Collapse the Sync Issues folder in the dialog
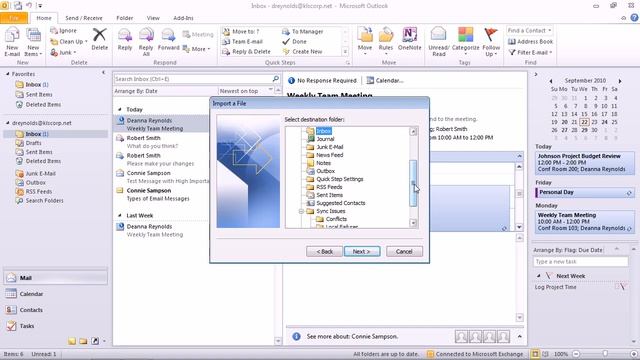Viewport: 640px width, 360px height. (x=301, y=211)
